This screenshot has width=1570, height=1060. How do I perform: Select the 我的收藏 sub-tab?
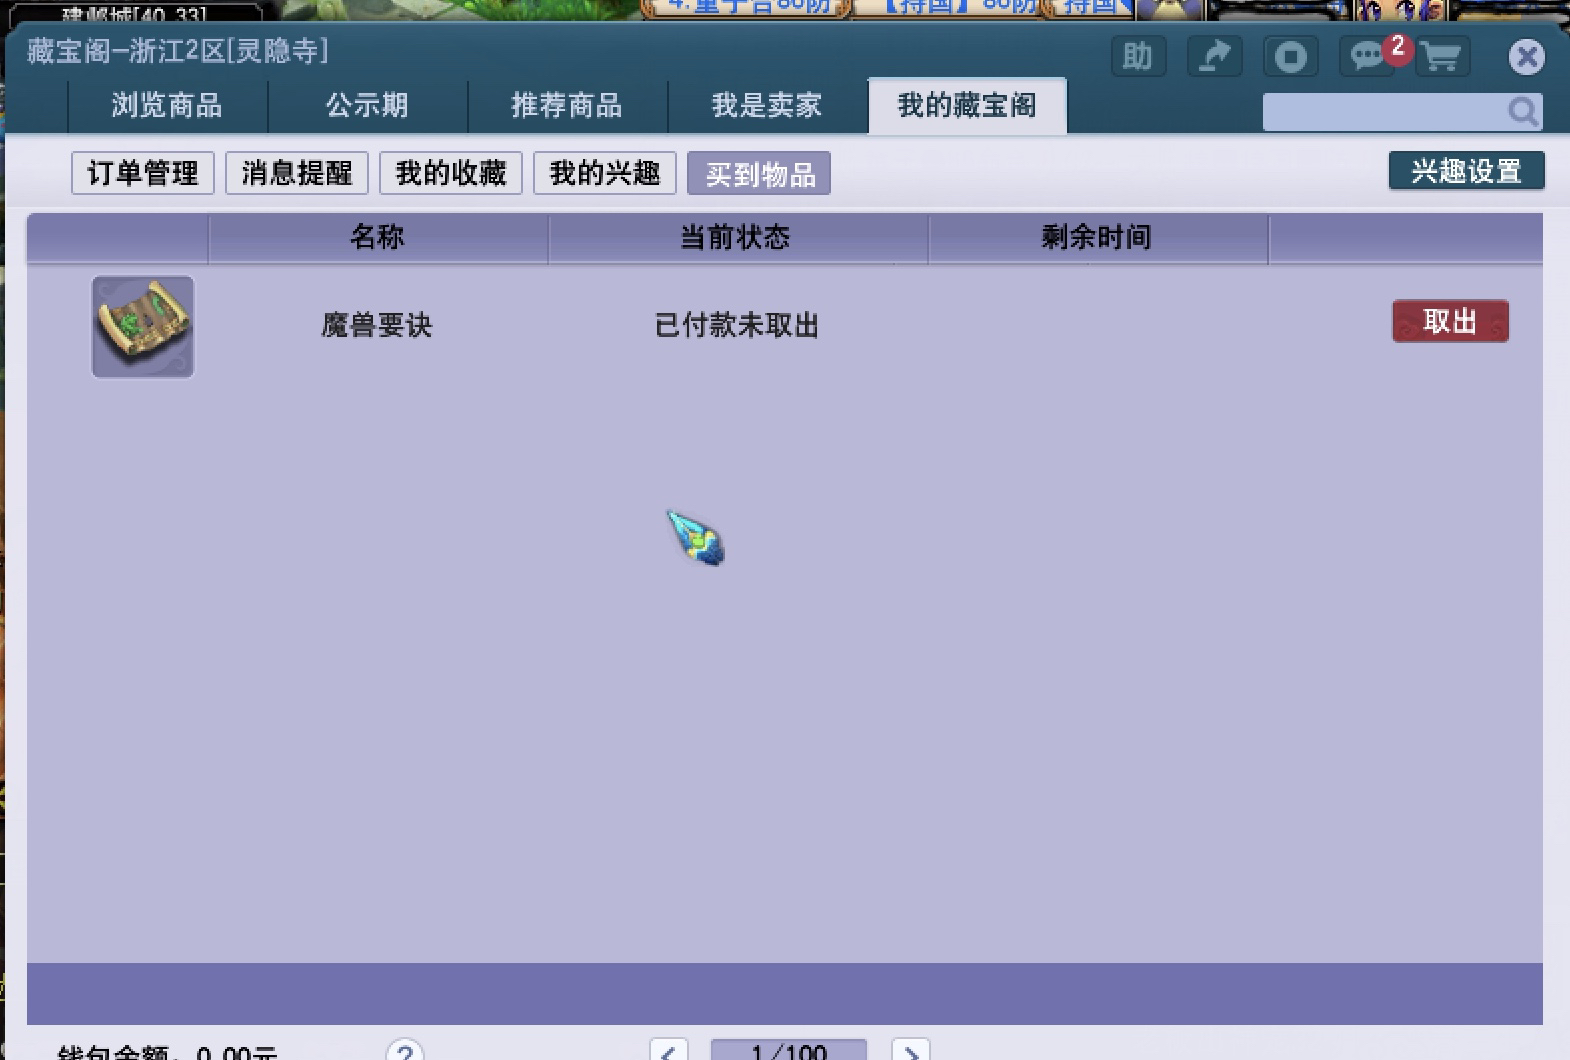pyautogui.click(x=451, y=174)
